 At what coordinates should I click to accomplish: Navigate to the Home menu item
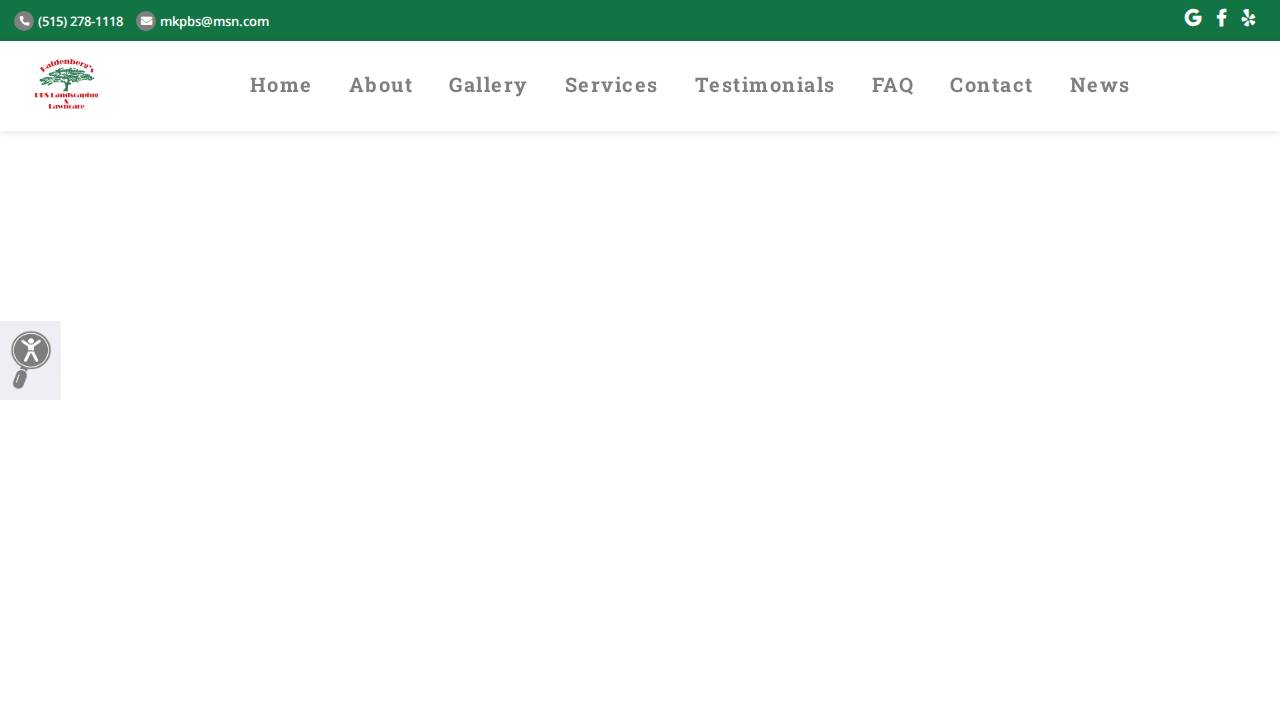tap(280, 85)
